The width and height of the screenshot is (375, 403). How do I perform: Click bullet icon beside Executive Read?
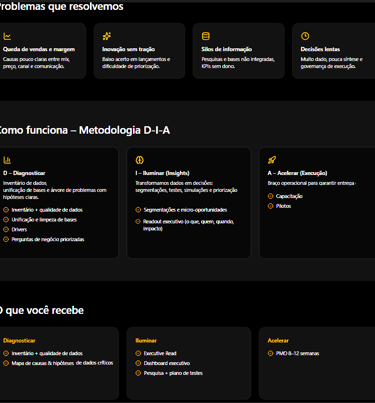138,353
